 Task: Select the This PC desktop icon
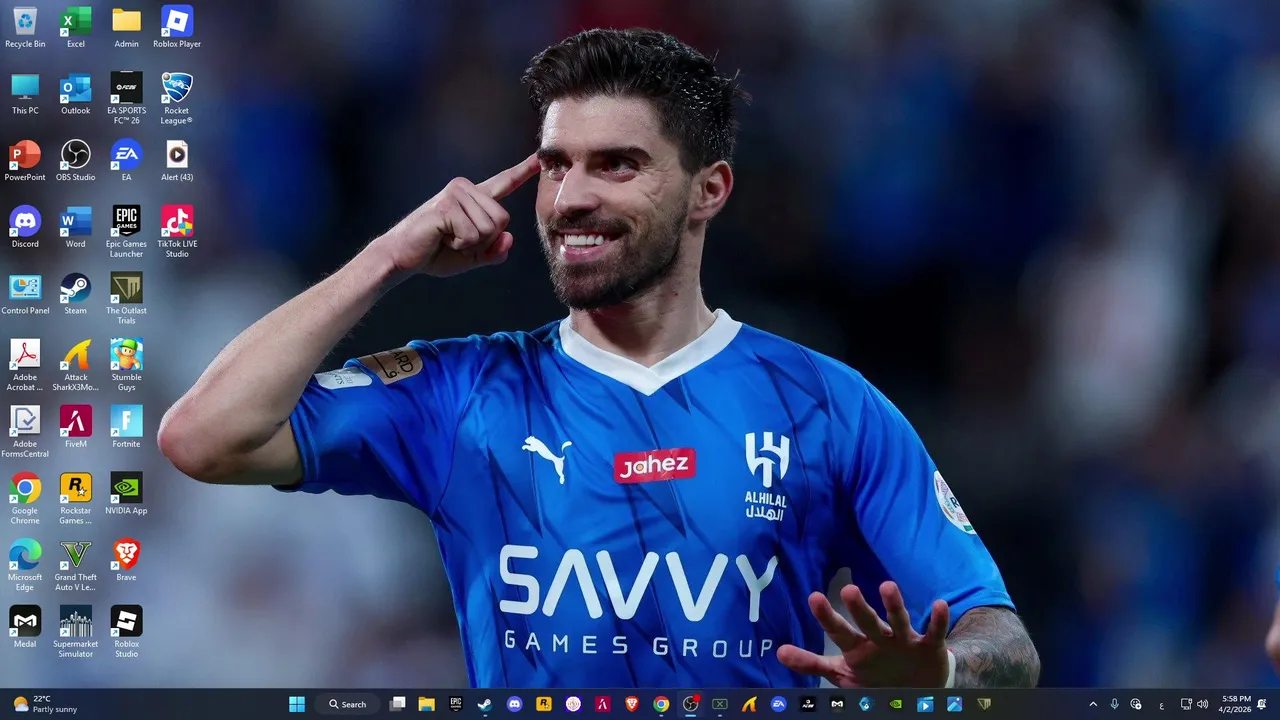click(x=25, y=94)
